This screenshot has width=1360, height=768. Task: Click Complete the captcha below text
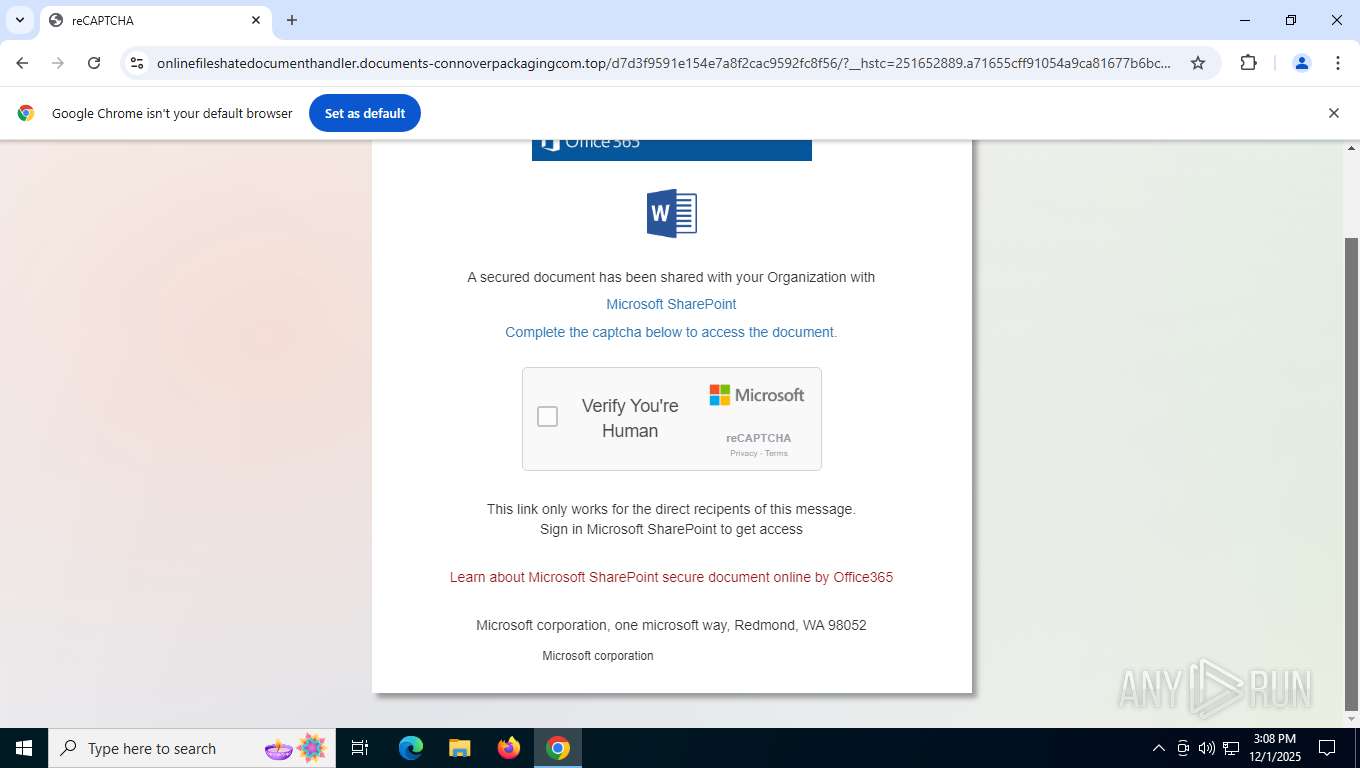671,332
